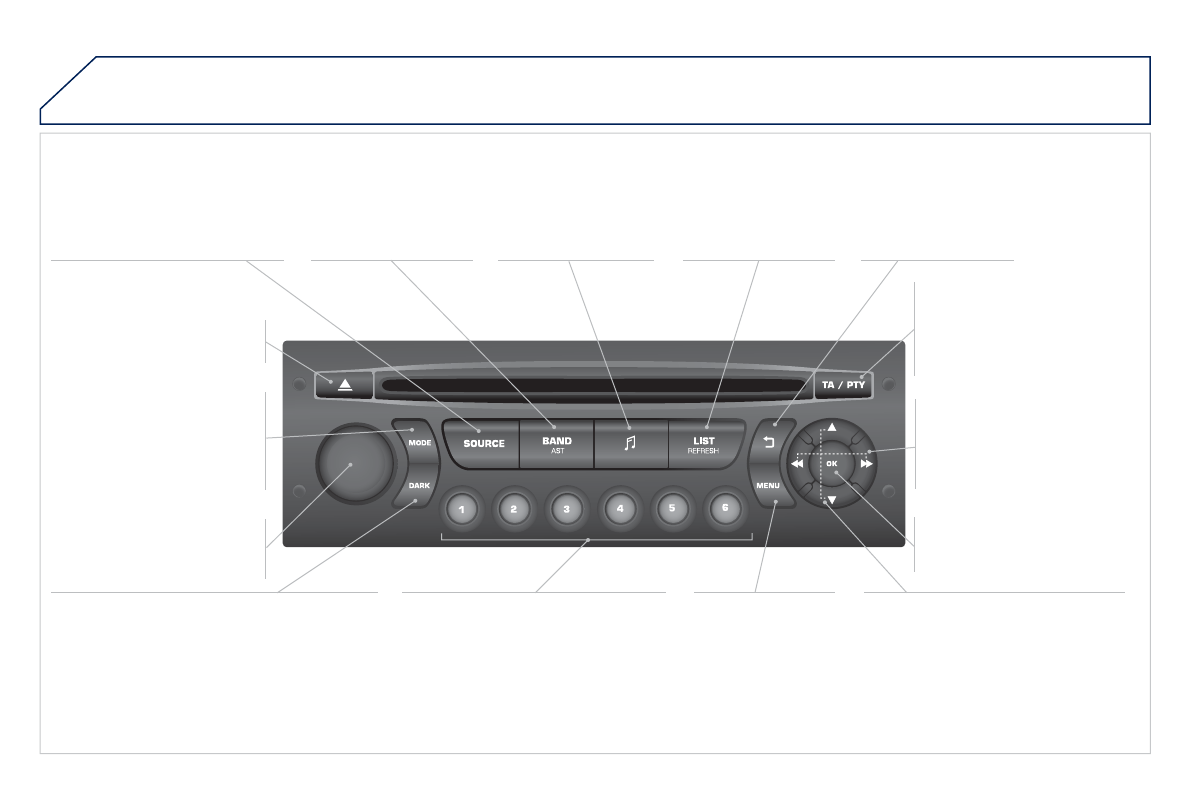Click the CD eject button
1191x794 pixels.
[344, 384]
